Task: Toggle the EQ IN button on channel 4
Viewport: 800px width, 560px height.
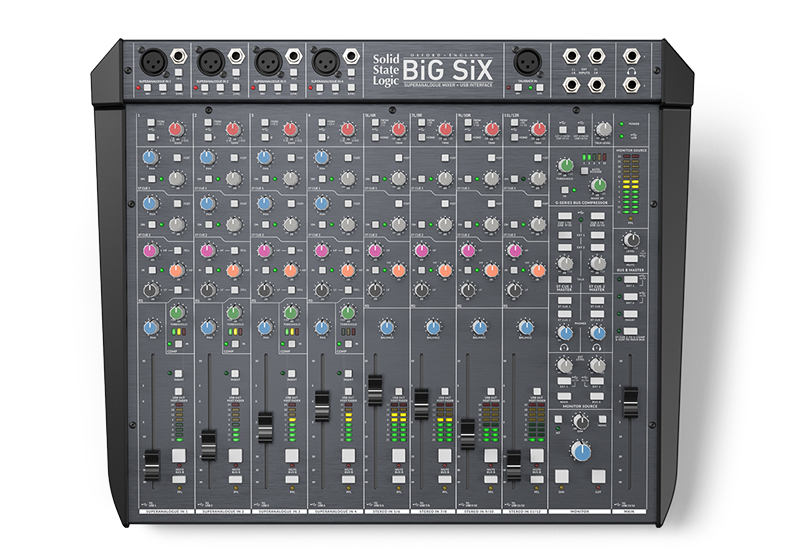Action: (322, 270)
